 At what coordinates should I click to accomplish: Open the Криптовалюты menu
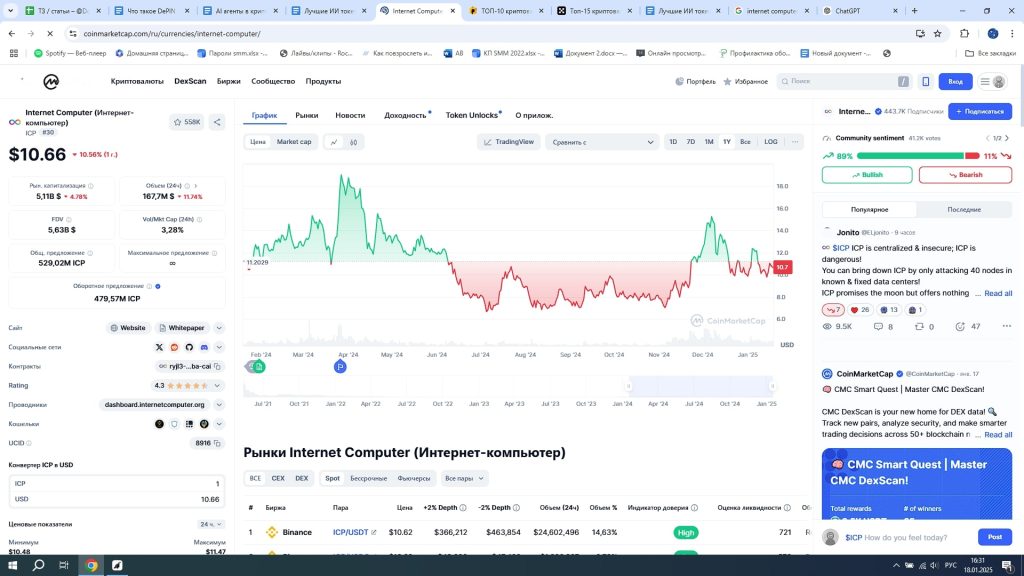pyautogui.click(x=137, y=82)
